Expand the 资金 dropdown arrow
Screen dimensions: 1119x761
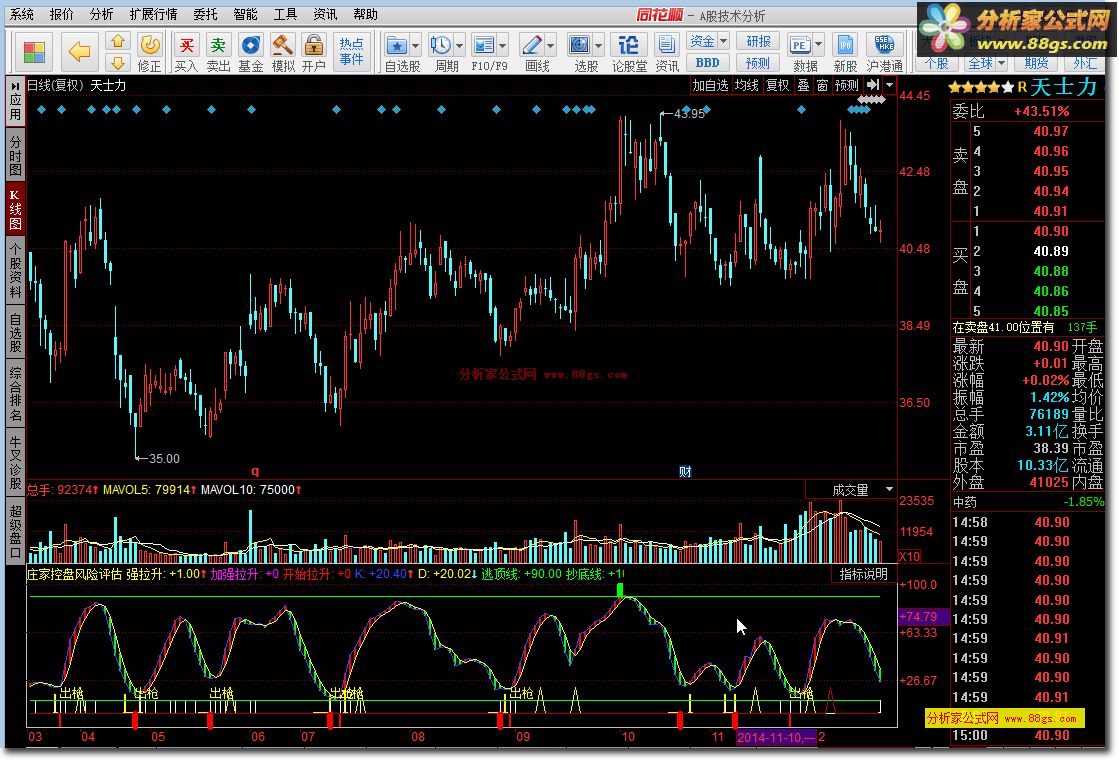723,41
